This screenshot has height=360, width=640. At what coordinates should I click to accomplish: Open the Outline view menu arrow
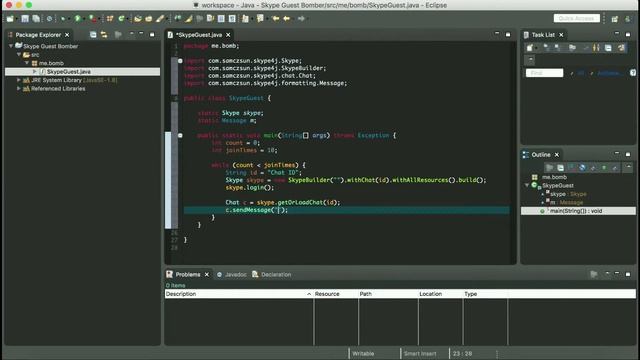point(628,167)
